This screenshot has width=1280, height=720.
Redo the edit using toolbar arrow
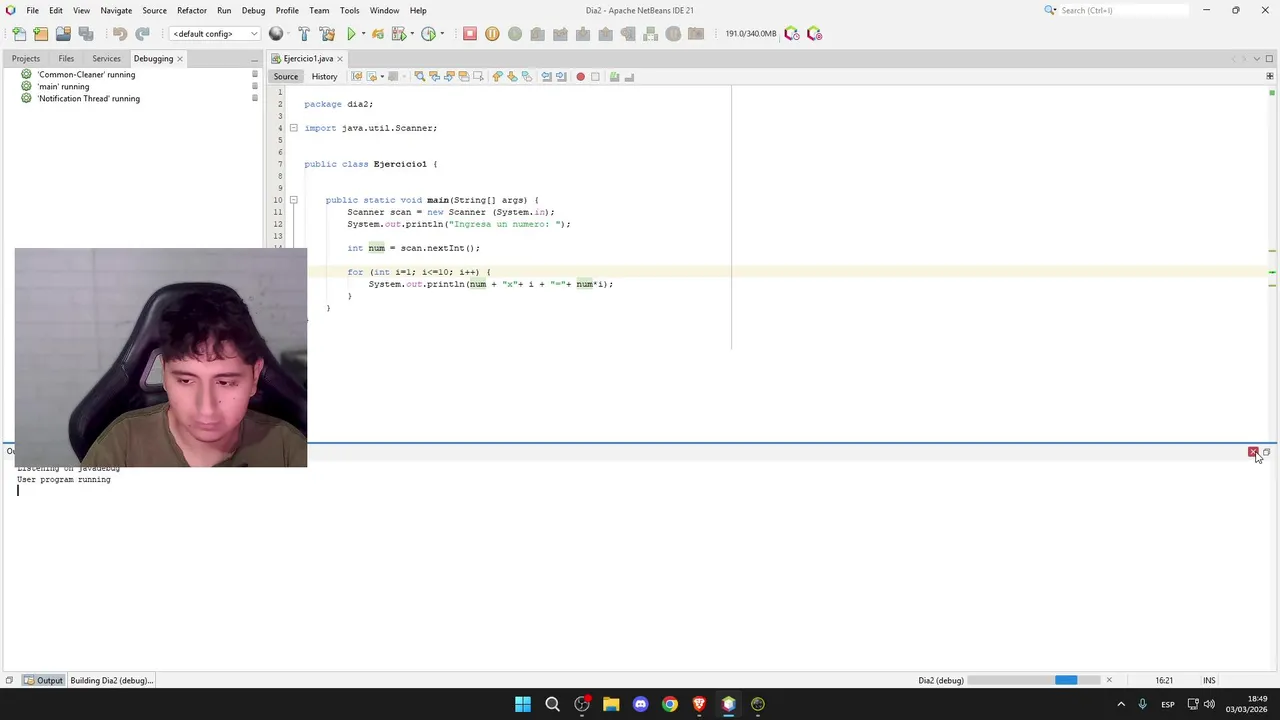(143, 34)
